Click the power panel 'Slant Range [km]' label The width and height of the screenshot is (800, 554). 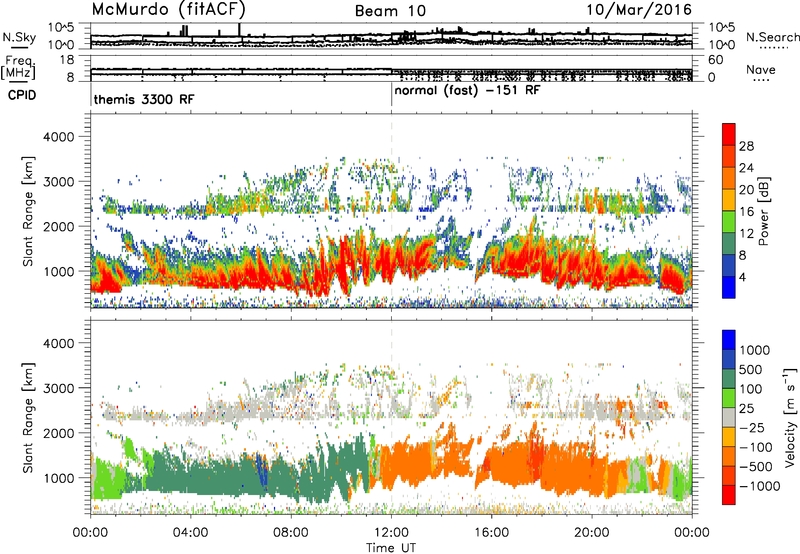pyautogui.click(x=28, y=211)
